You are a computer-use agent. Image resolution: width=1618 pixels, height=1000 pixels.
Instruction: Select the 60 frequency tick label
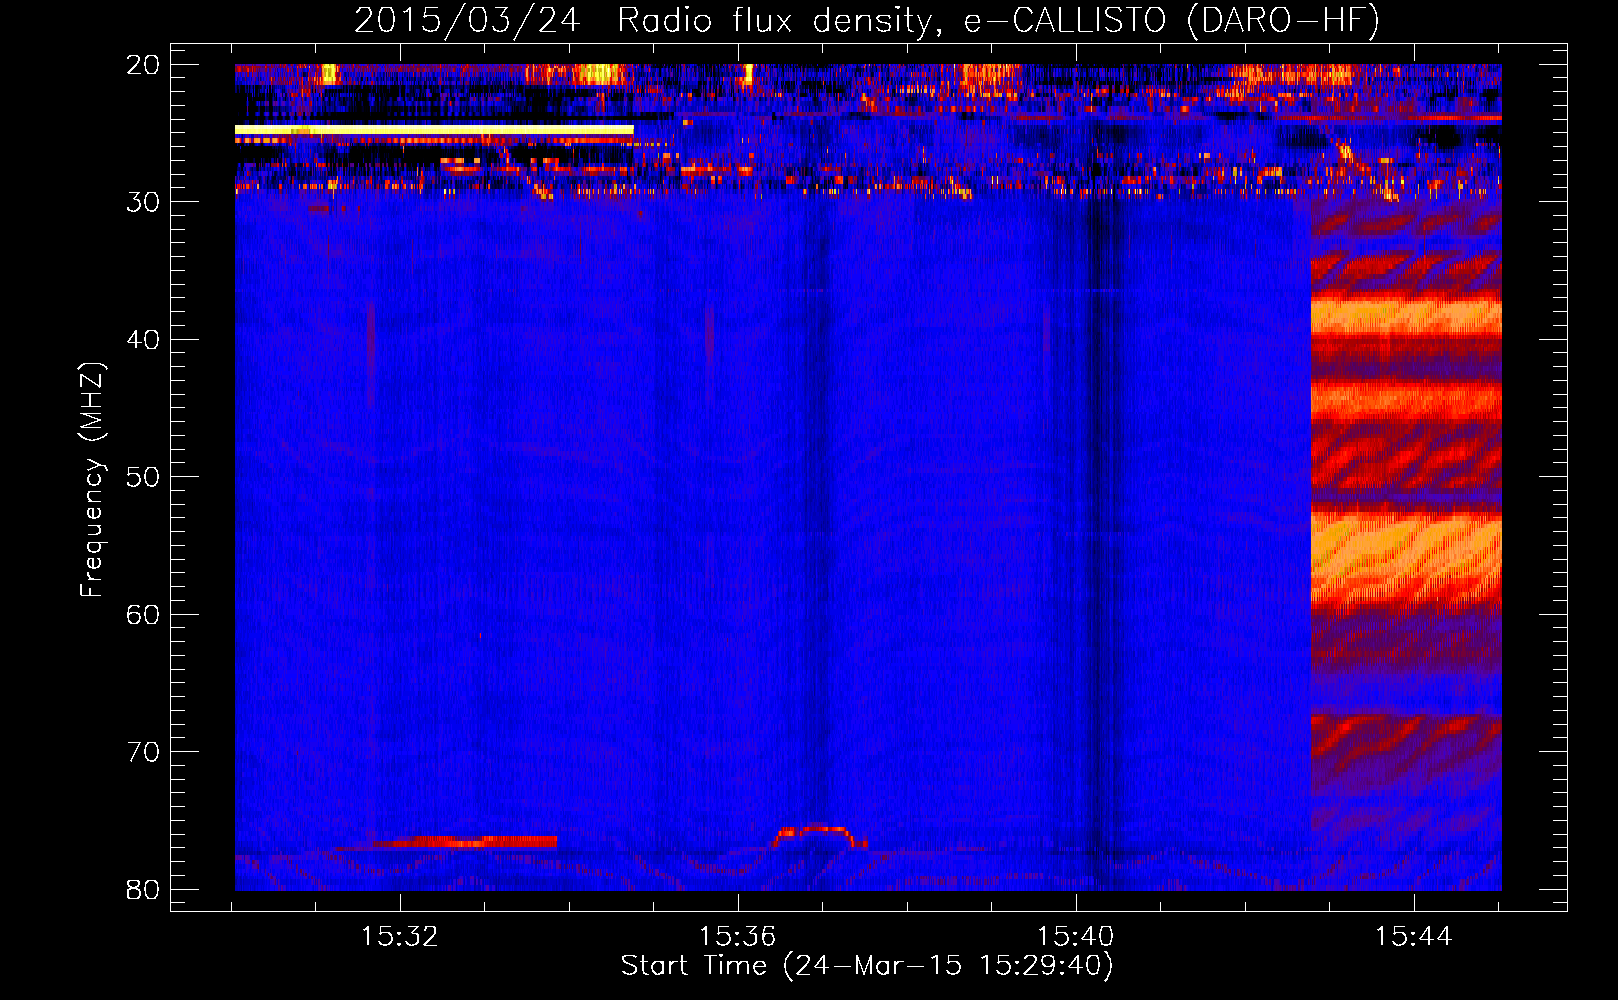pyautogui.click(x=143, y=615)
